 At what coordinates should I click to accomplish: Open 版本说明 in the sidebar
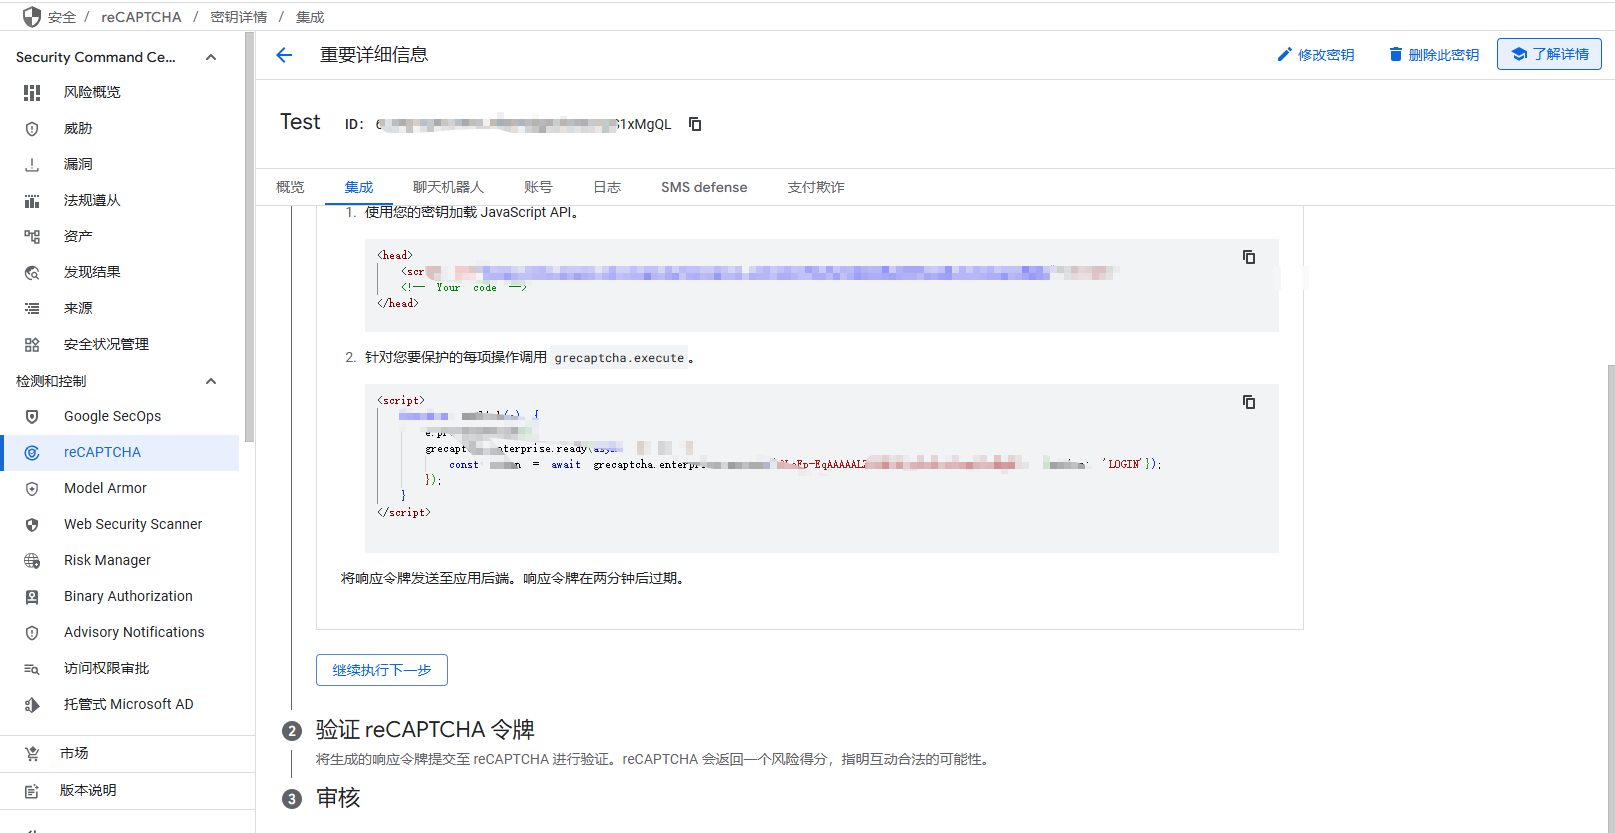tap(88, 790)
